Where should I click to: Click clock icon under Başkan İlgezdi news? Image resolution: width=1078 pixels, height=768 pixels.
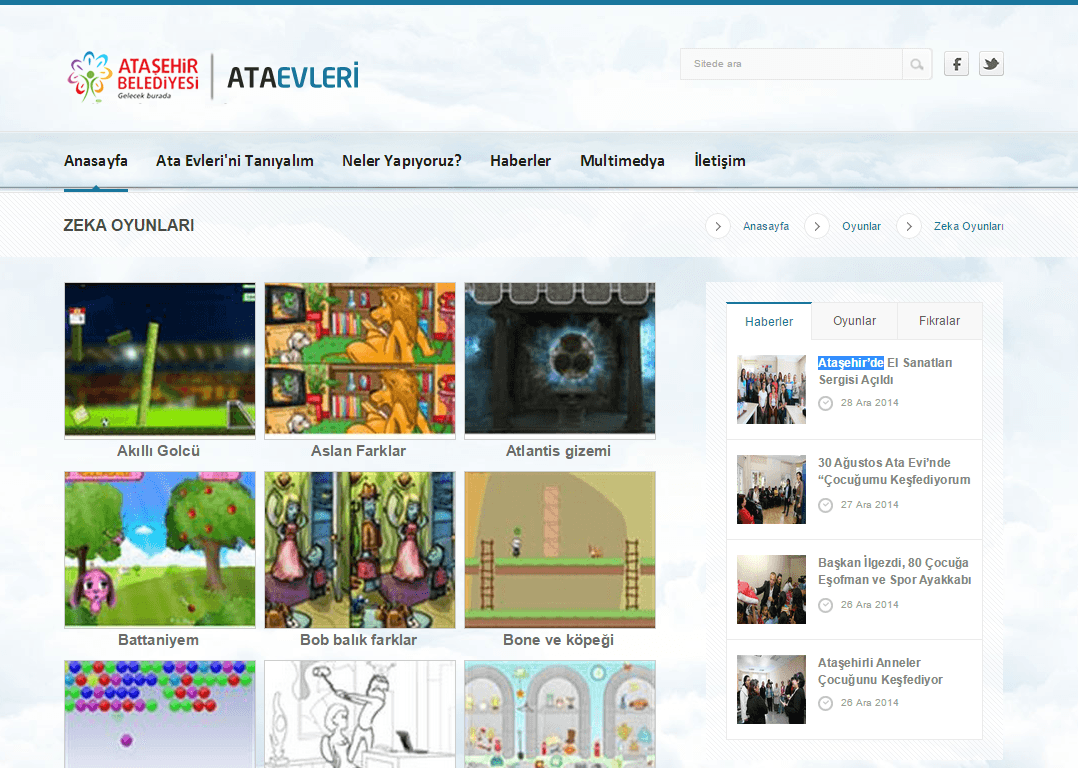[826, 605]
